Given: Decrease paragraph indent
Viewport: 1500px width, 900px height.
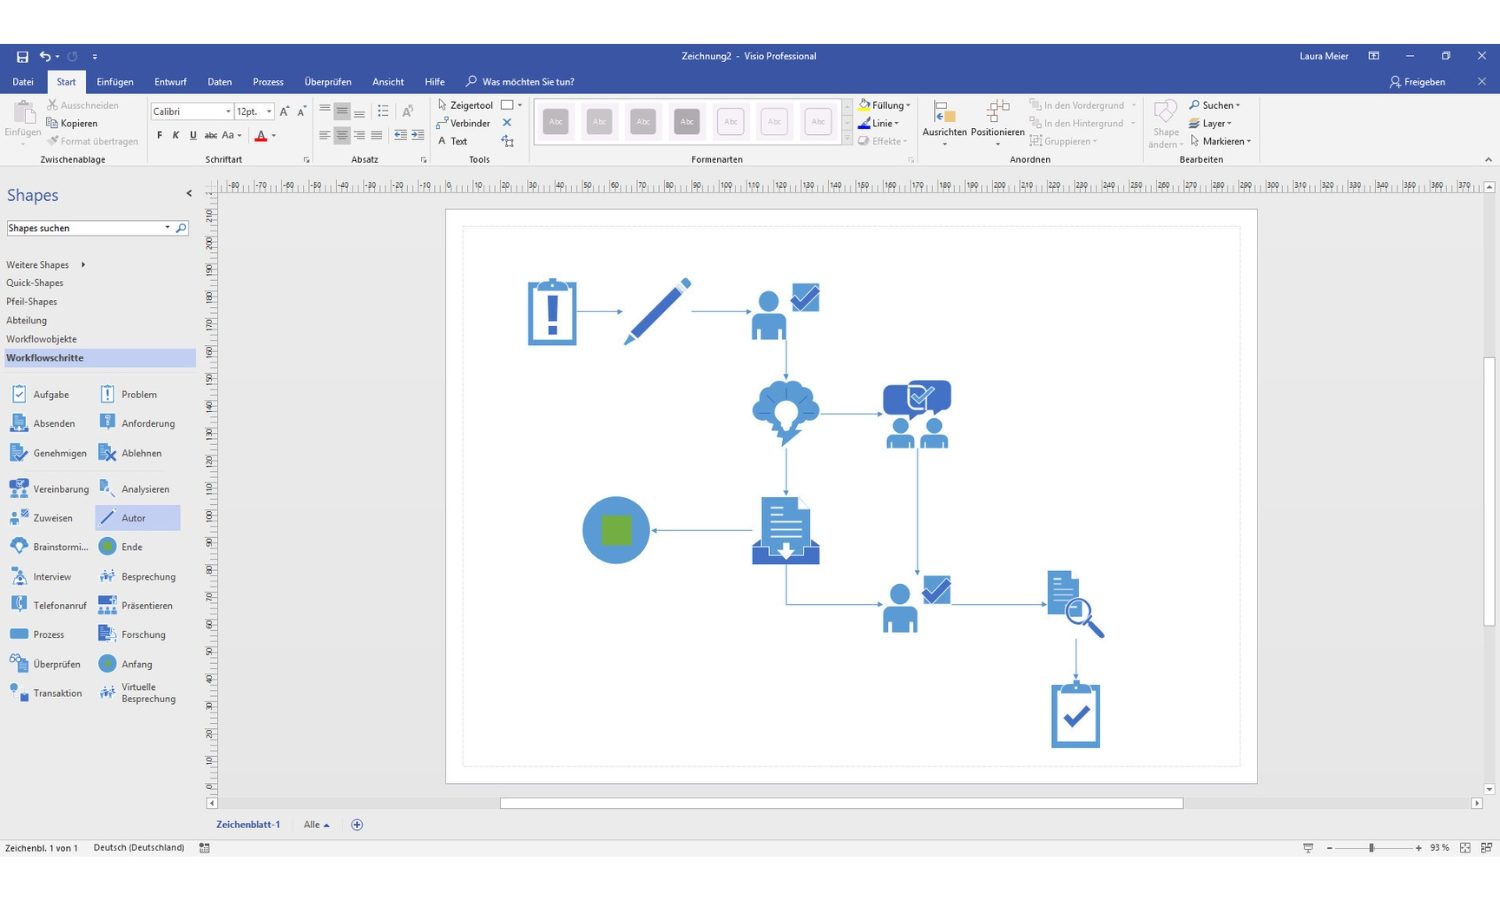Looking at the screenshot, I should tap(400, 135).
